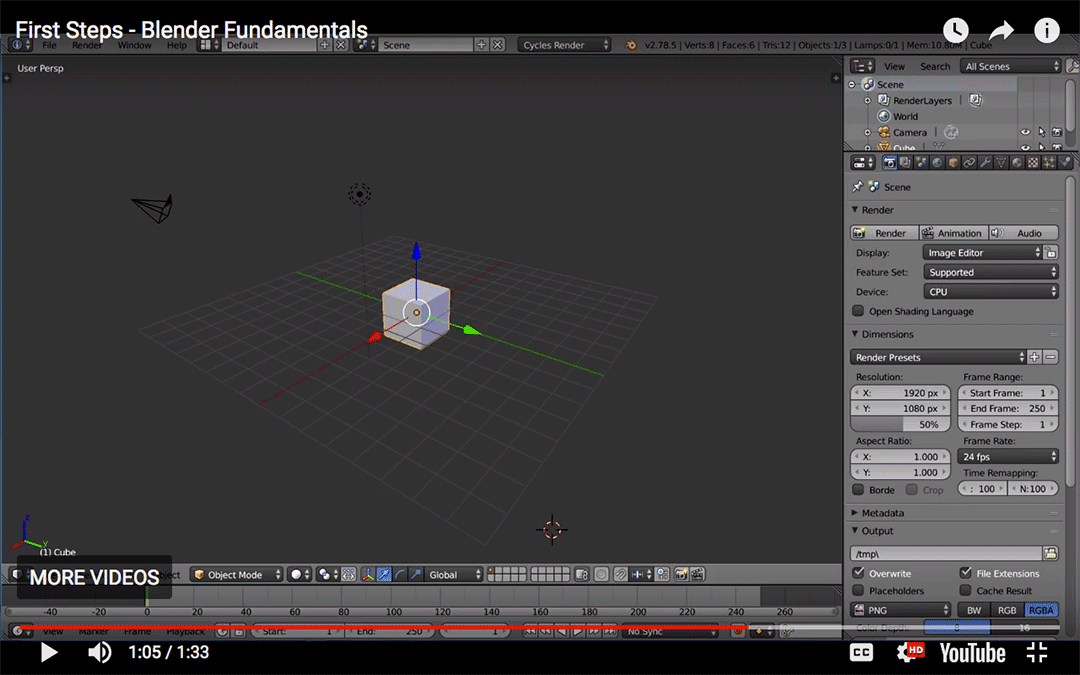Click the folder icon beside /tmp\ output path
This screenshot has width=1080, height=675.
click(x=1050, y=553)
